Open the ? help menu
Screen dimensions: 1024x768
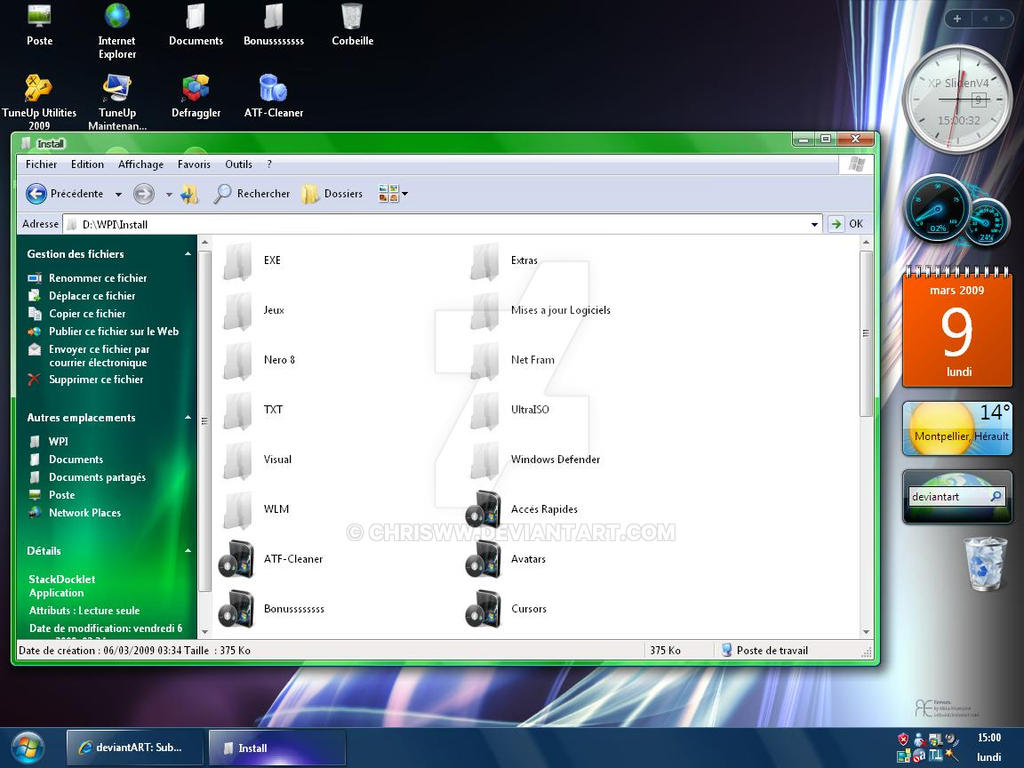(269, 165)
